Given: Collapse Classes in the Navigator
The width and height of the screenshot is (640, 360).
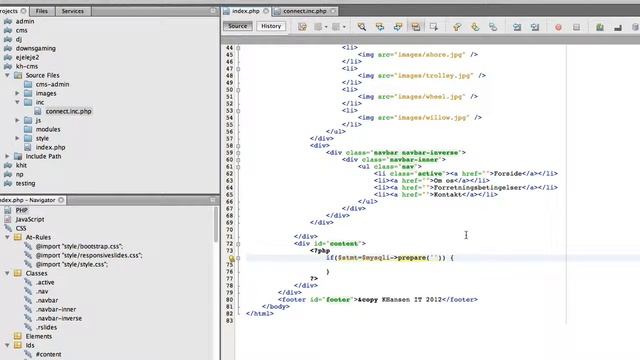Looking at the screenshot, I should point(7,273).
